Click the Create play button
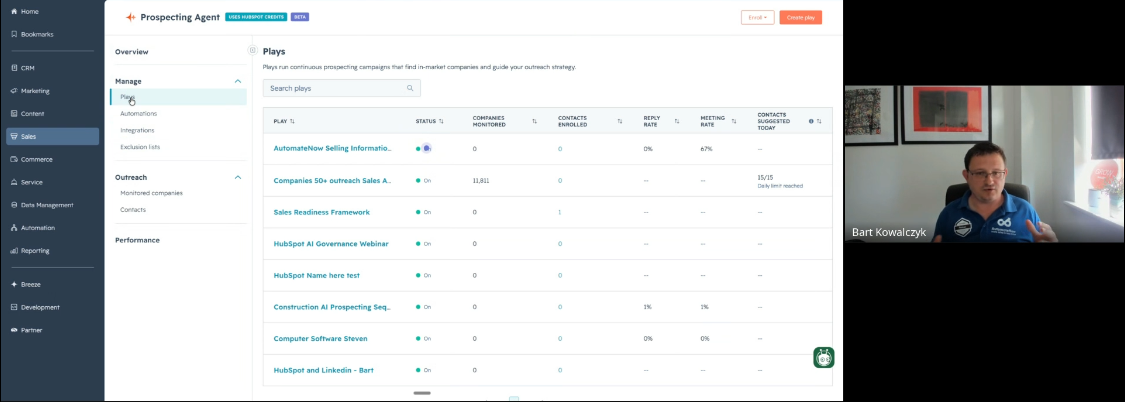Screen dimensions: 1125x402 point(801,17)
